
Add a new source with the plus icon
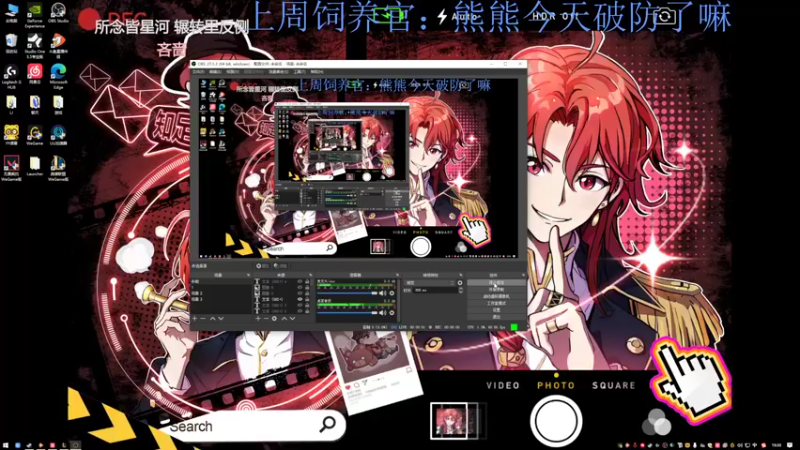click(x=258, y=318)
